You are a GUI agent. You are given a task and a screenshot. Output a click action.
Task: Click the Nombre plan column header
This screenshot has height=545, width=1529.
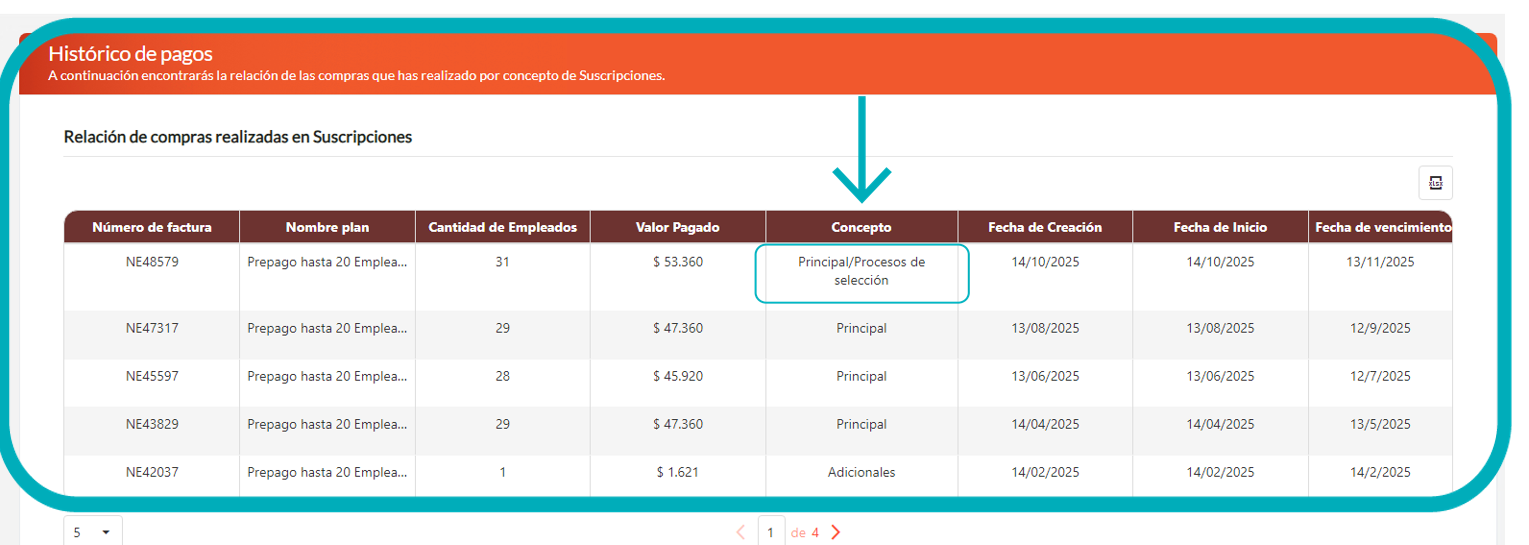pos(327,227)
